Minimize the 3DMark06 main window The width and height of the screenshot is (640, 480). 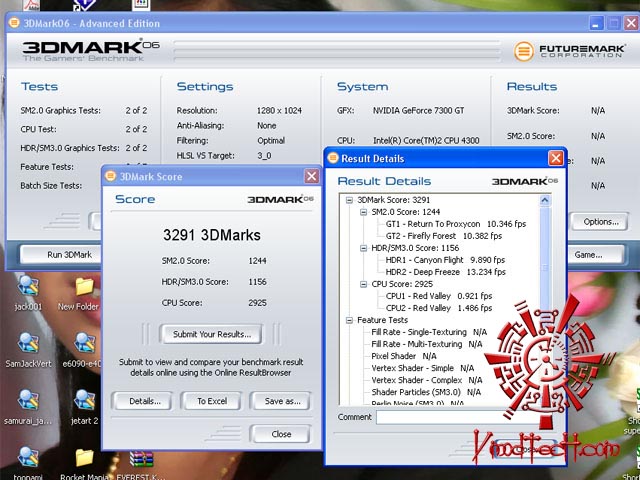(x=596, y=23)
